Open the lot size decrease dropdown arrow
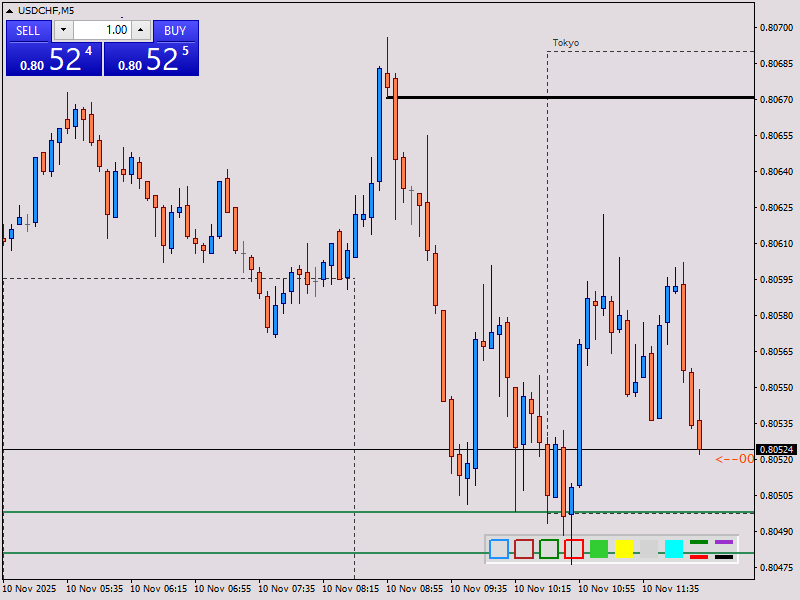 point(62,29)
